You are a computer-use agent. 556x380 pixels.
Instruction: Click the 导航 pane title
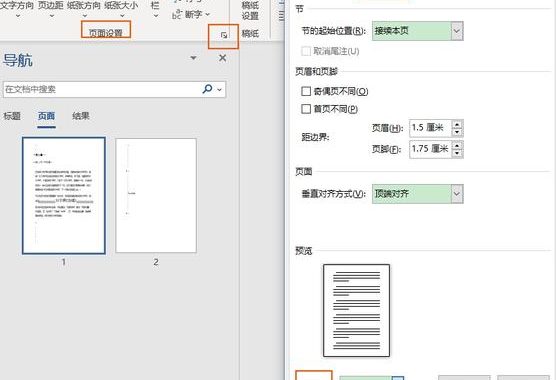coord(18,60)
